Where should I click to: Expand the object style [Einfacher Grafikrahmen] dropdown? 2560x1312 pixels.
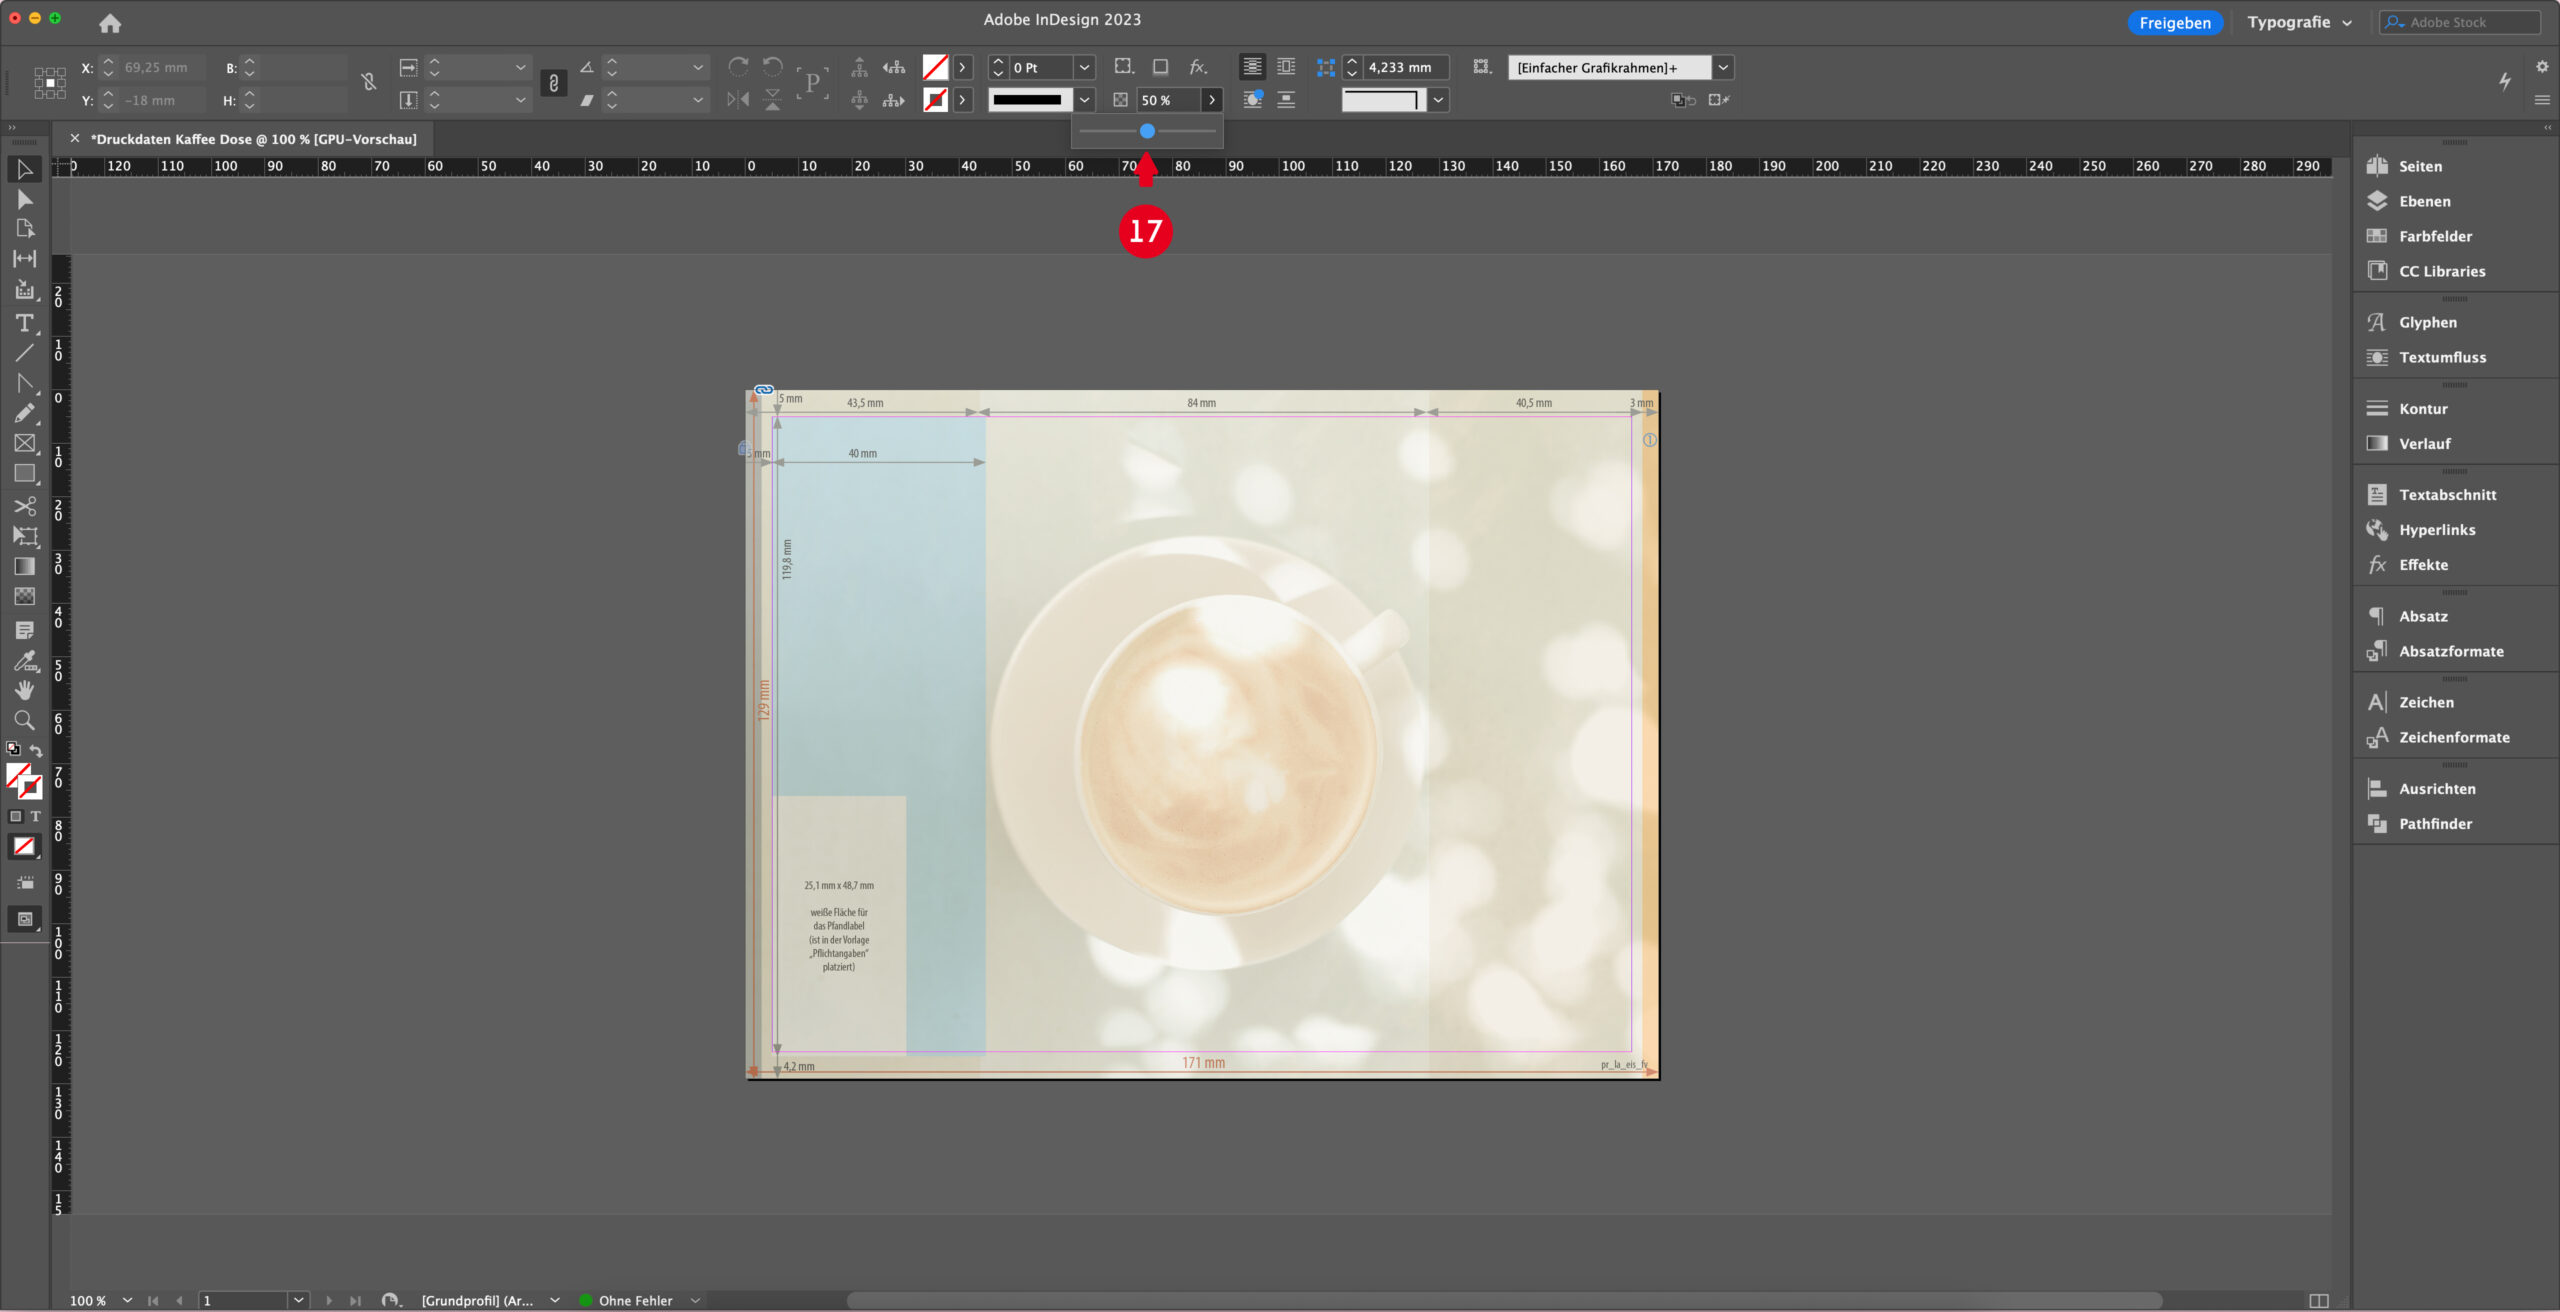point(1722,67)
